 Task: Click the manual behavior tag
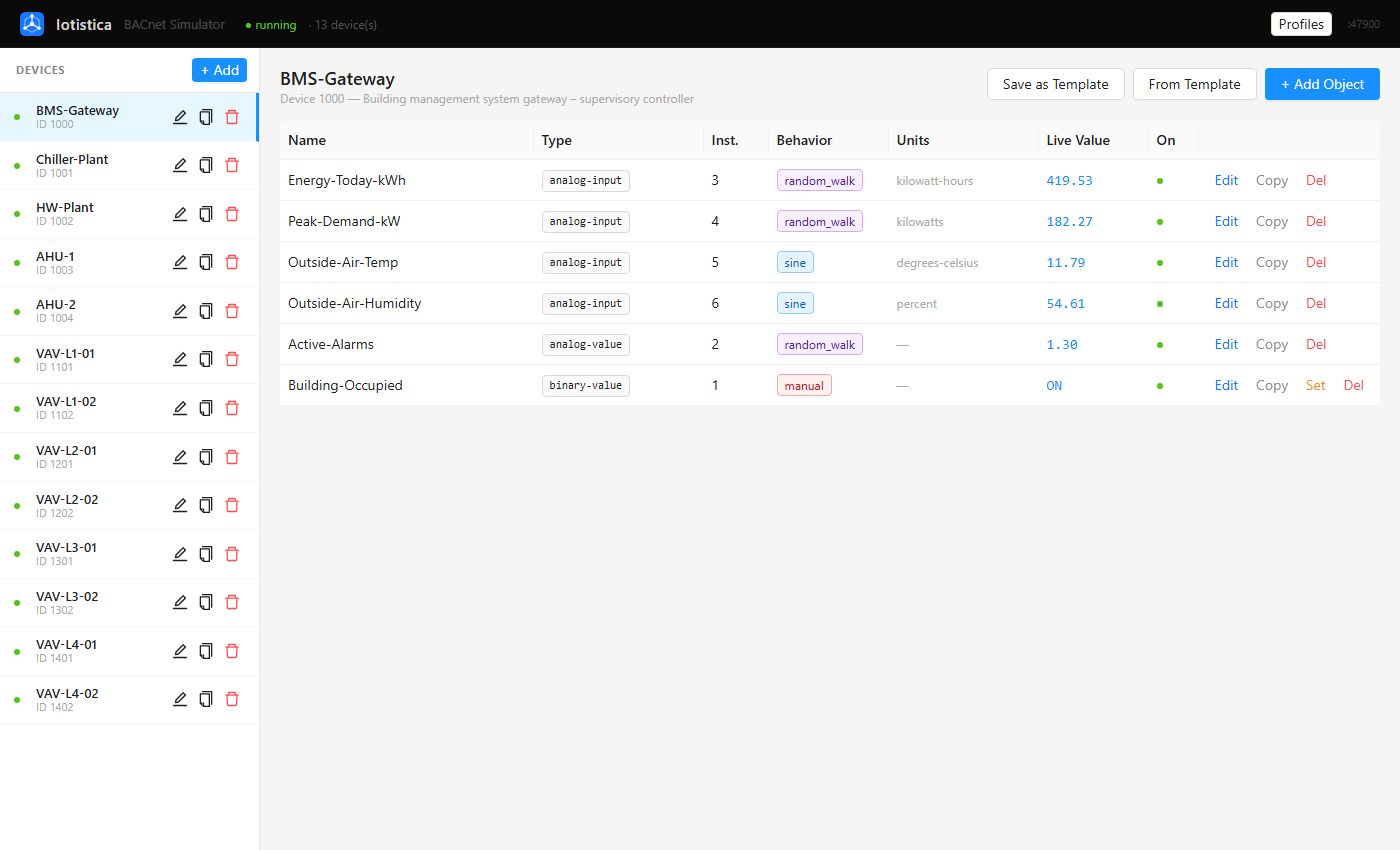[804, 386]
